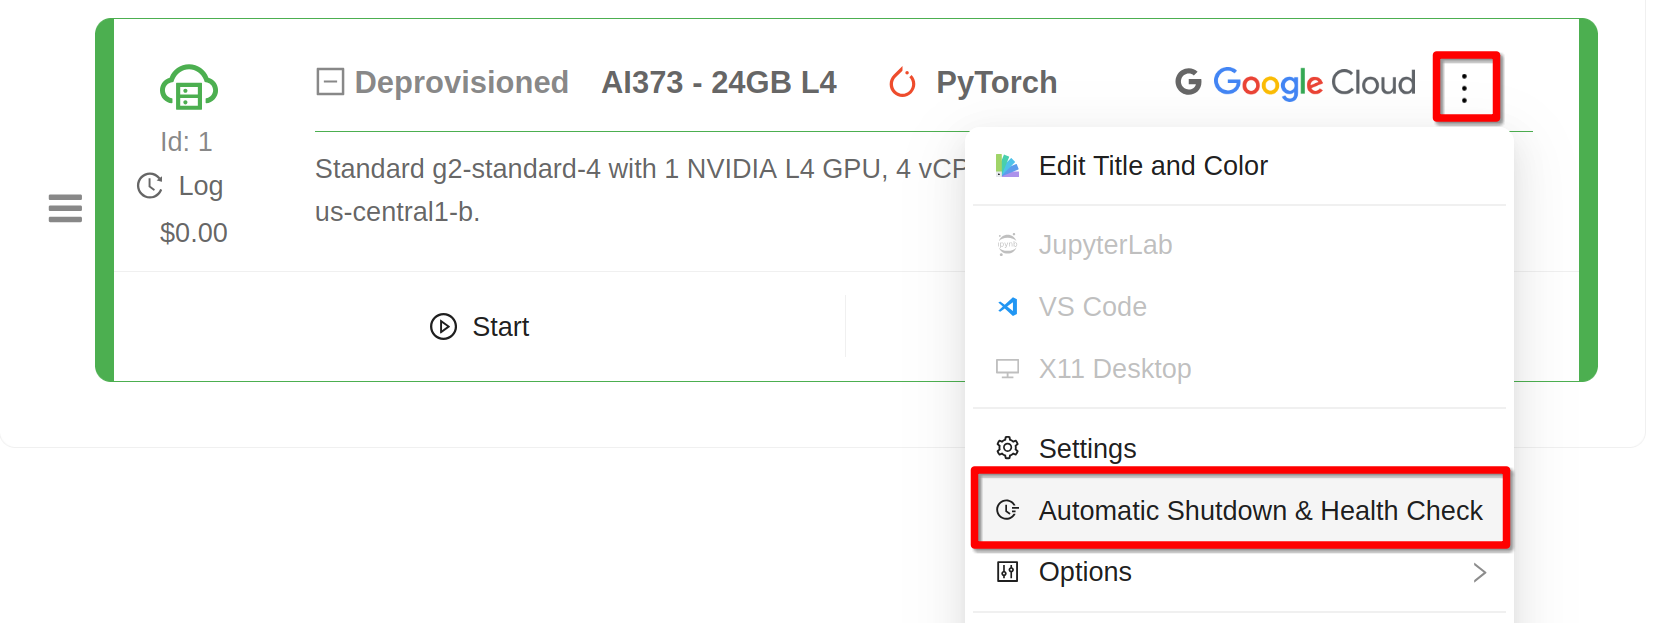Image resolution: width=1654 pixels, height=623 pixels.
Task: Open the three-dot kebab menu
Action: pyautogui.click(x=1465, y=88)
